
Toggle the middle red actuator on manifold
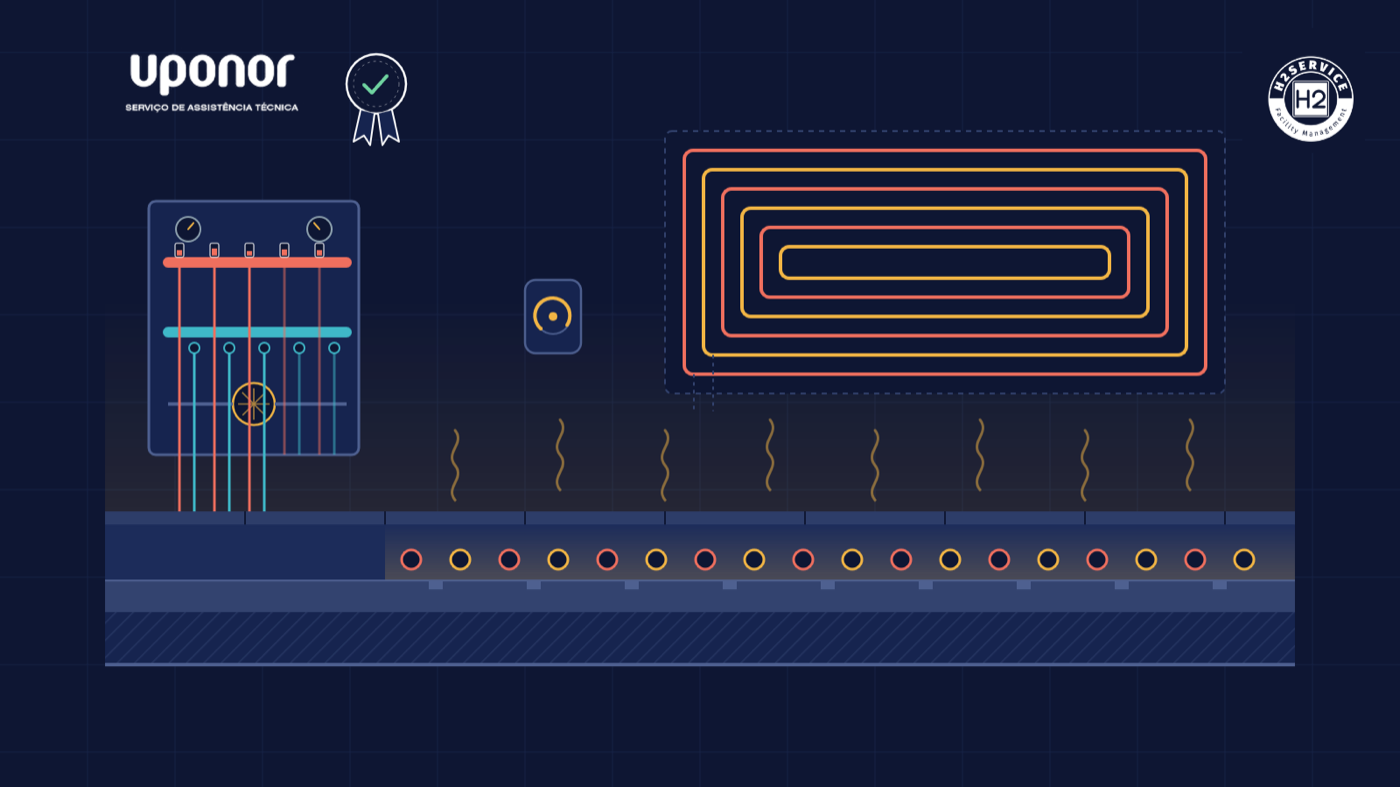(249, 250)
